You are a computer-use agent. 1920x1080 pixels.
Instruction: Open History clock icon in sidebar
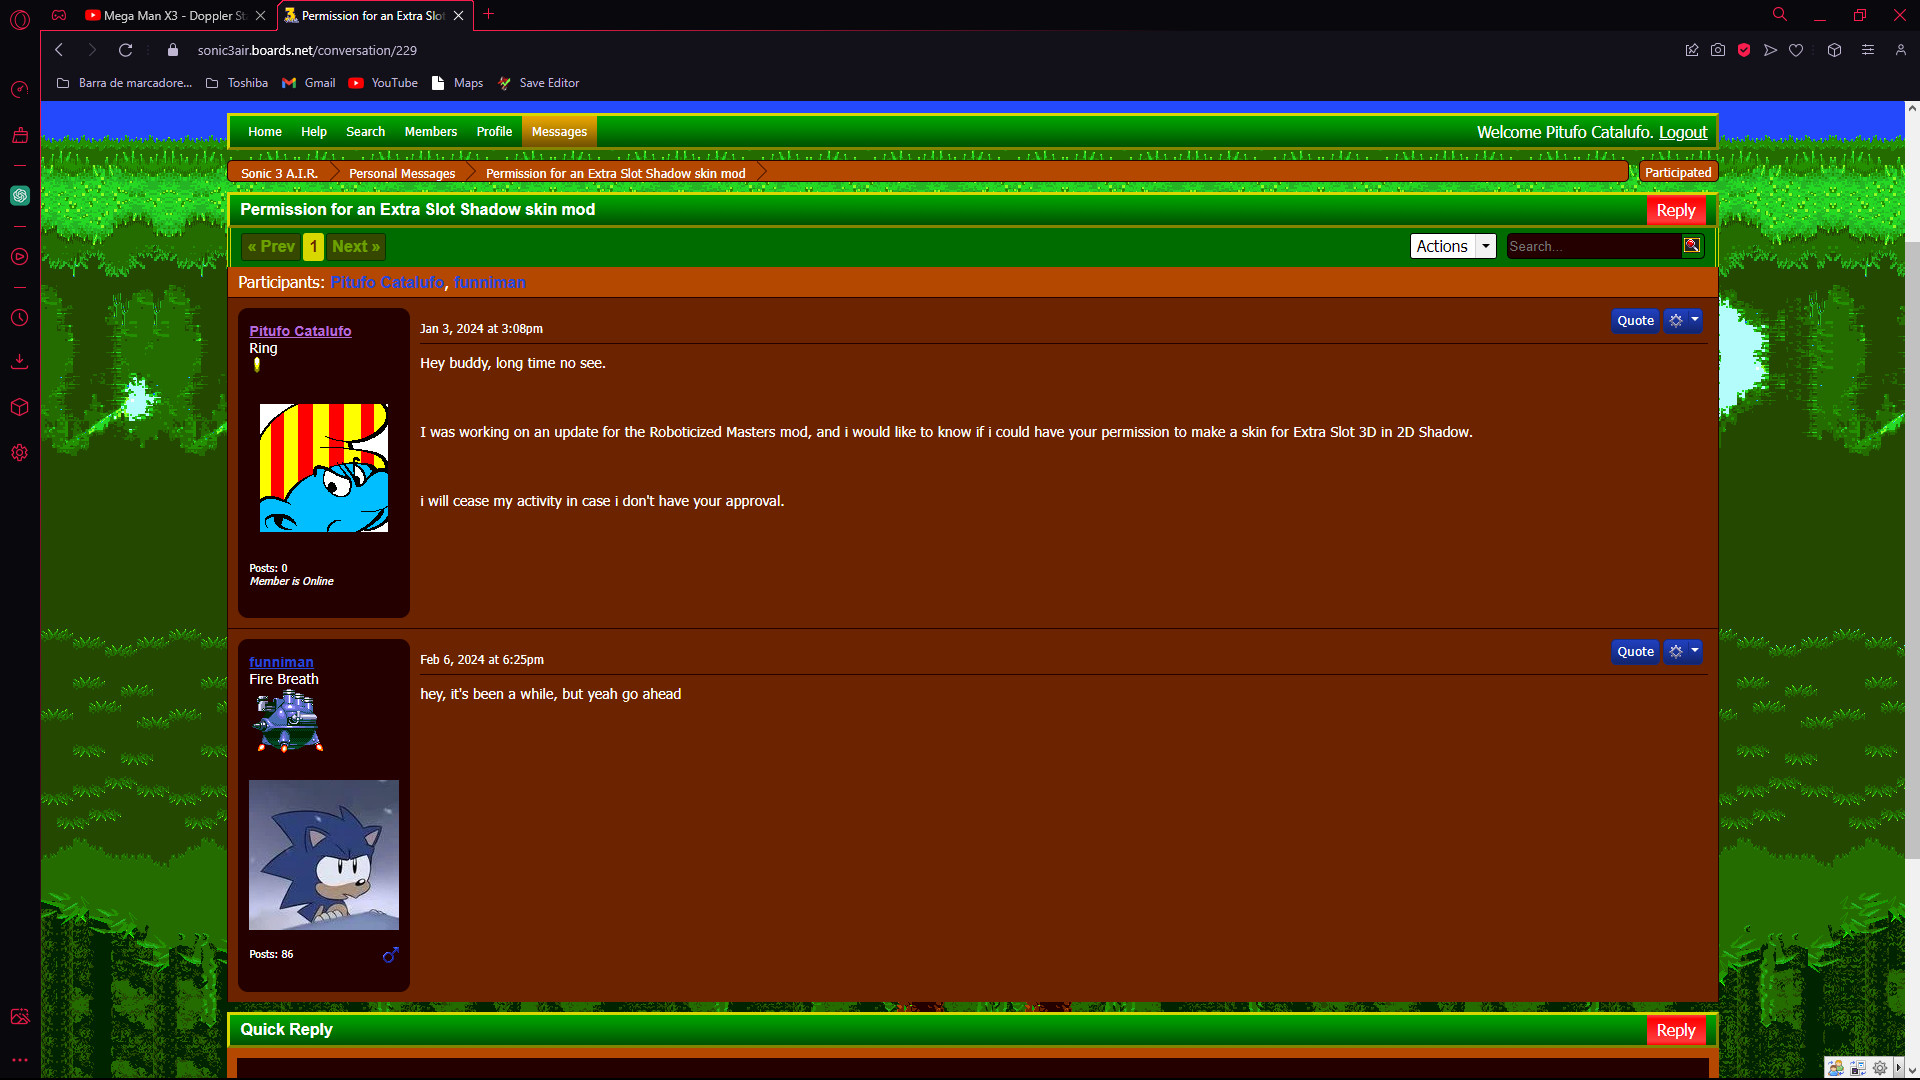(x=20, y=318)
